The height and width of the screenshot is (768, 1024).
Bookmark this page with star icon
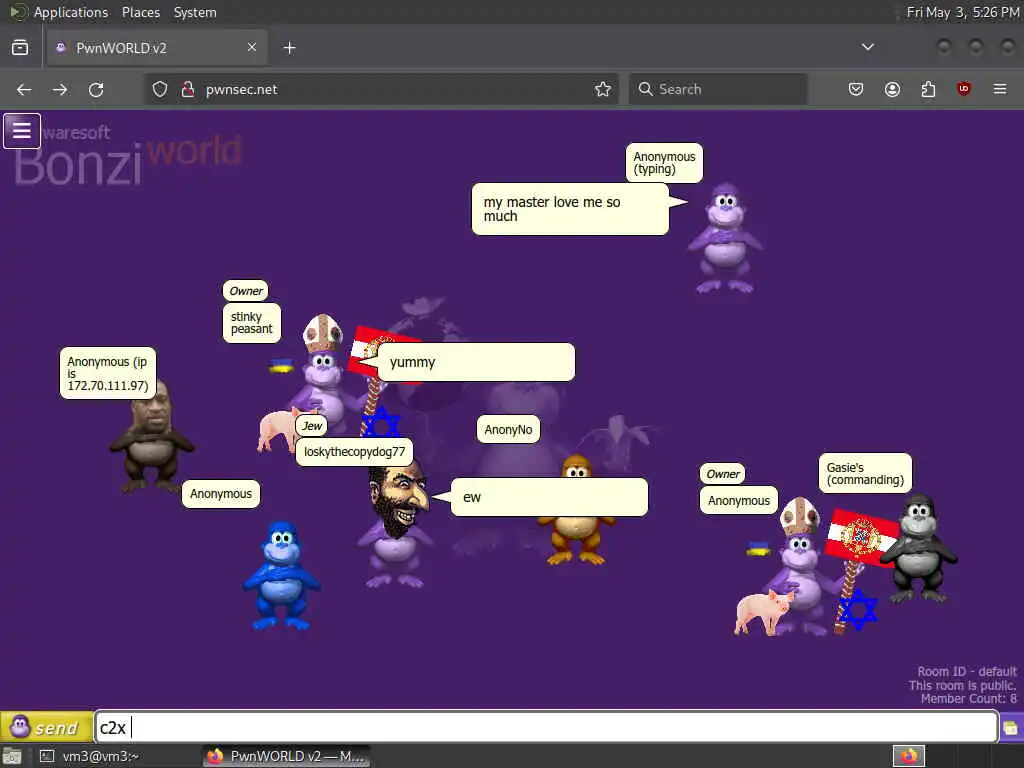pos(603,89)
